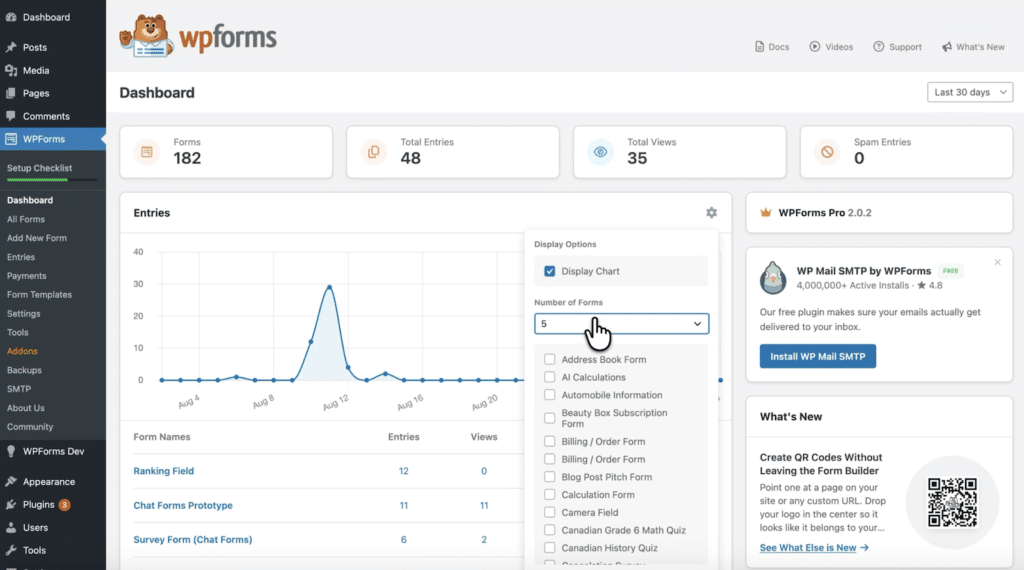1024x570 pixels.
Task: Click Install WP Mail SMTP button
Action: (818, 356)
